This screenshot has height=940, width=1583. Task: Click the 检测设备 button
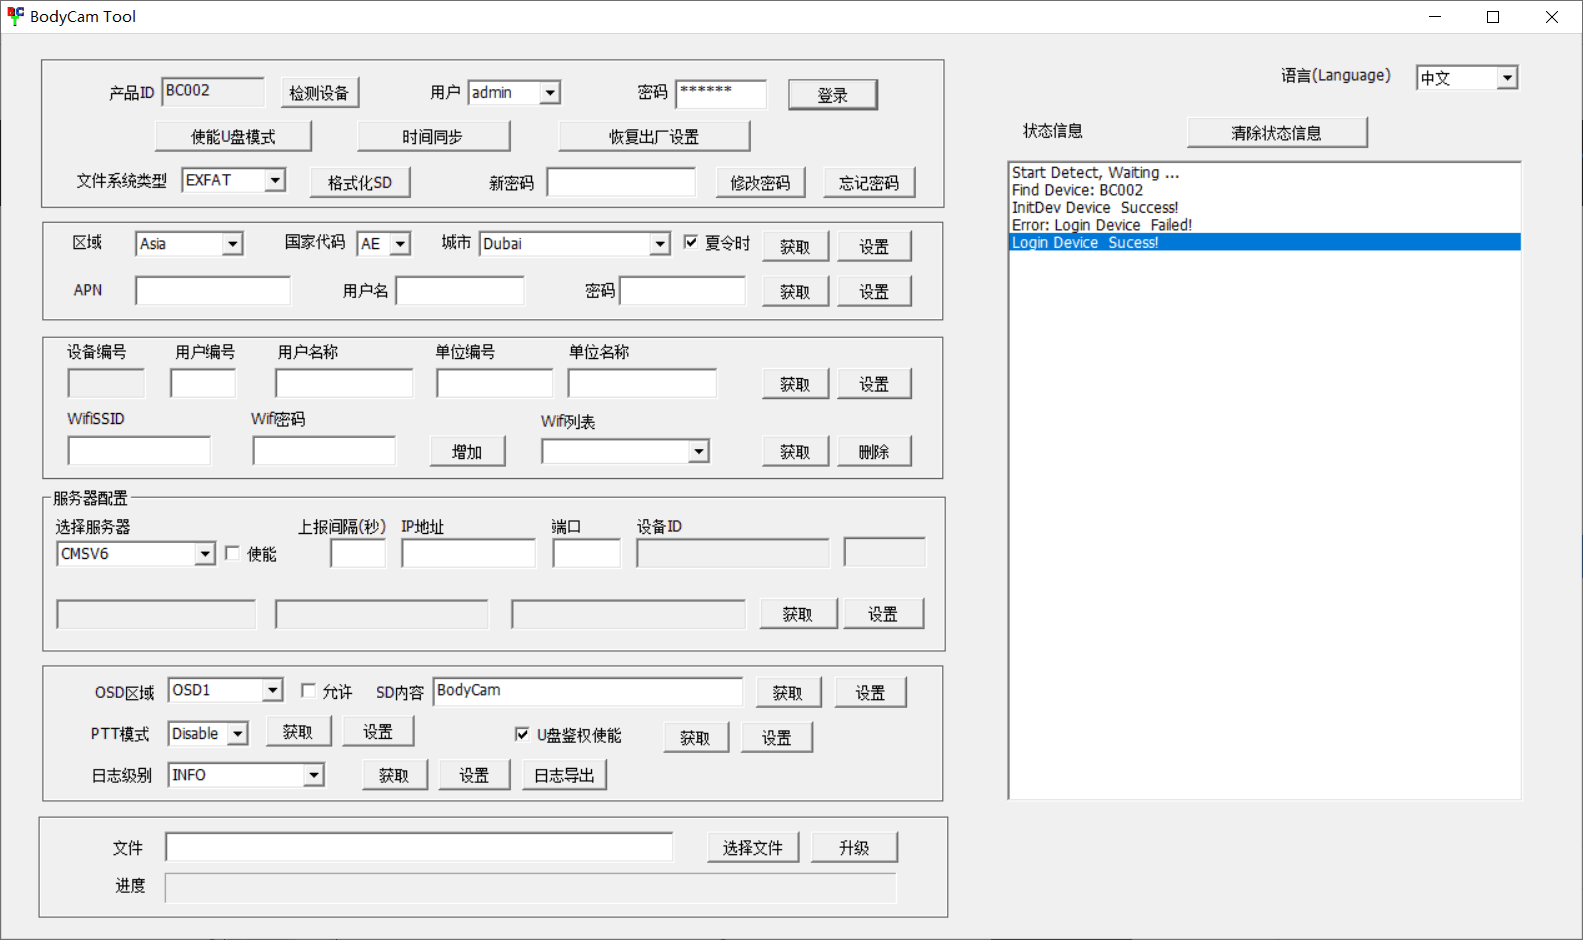tap(319, 93)
